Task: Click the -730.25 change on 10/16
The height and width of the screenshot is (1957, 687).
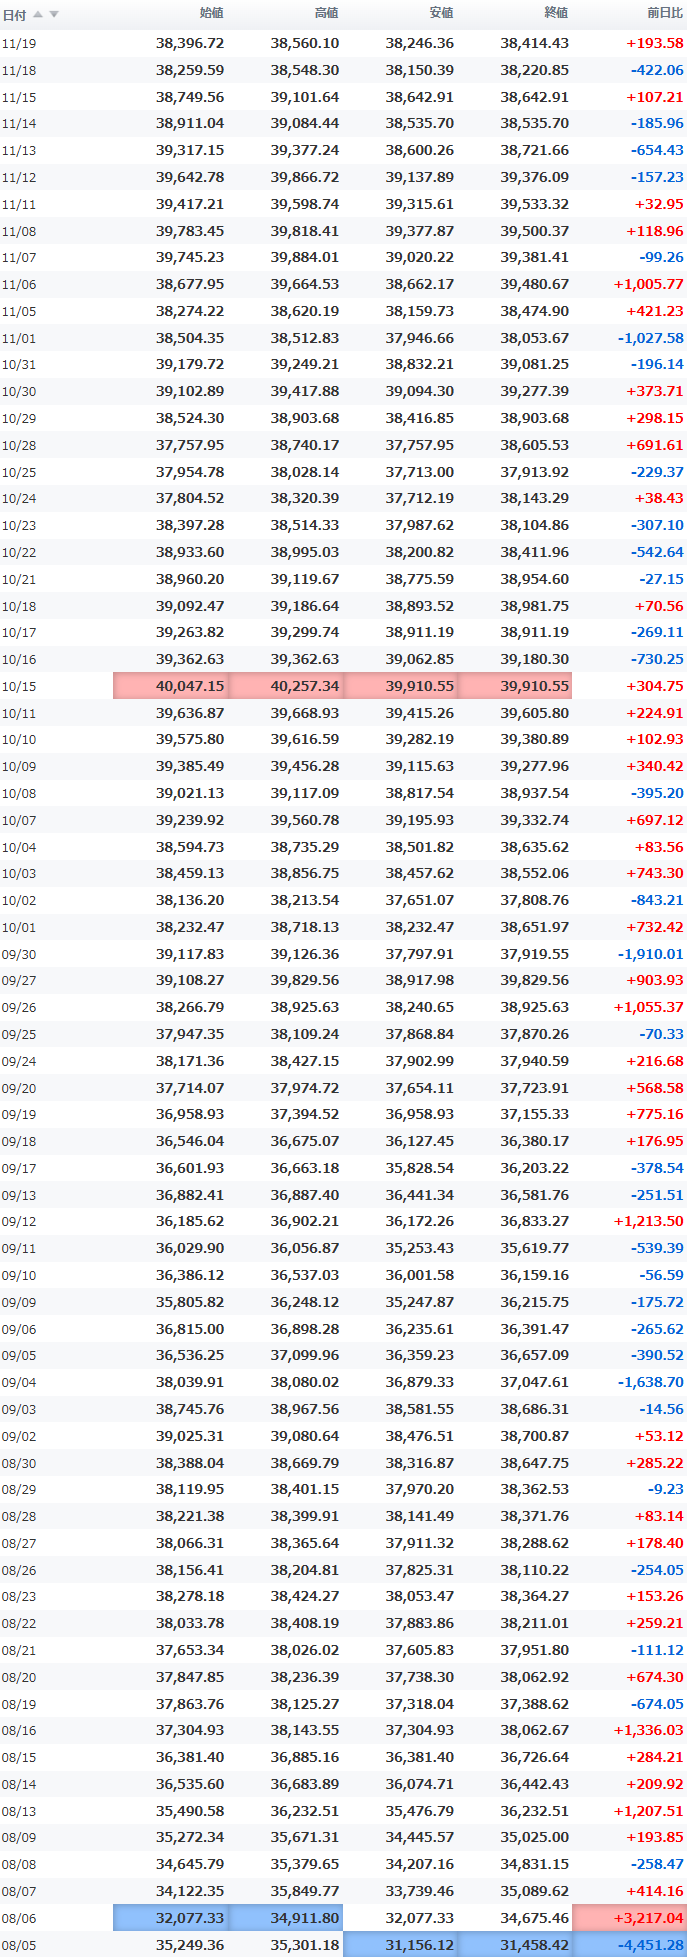Action: pos(657,659)
